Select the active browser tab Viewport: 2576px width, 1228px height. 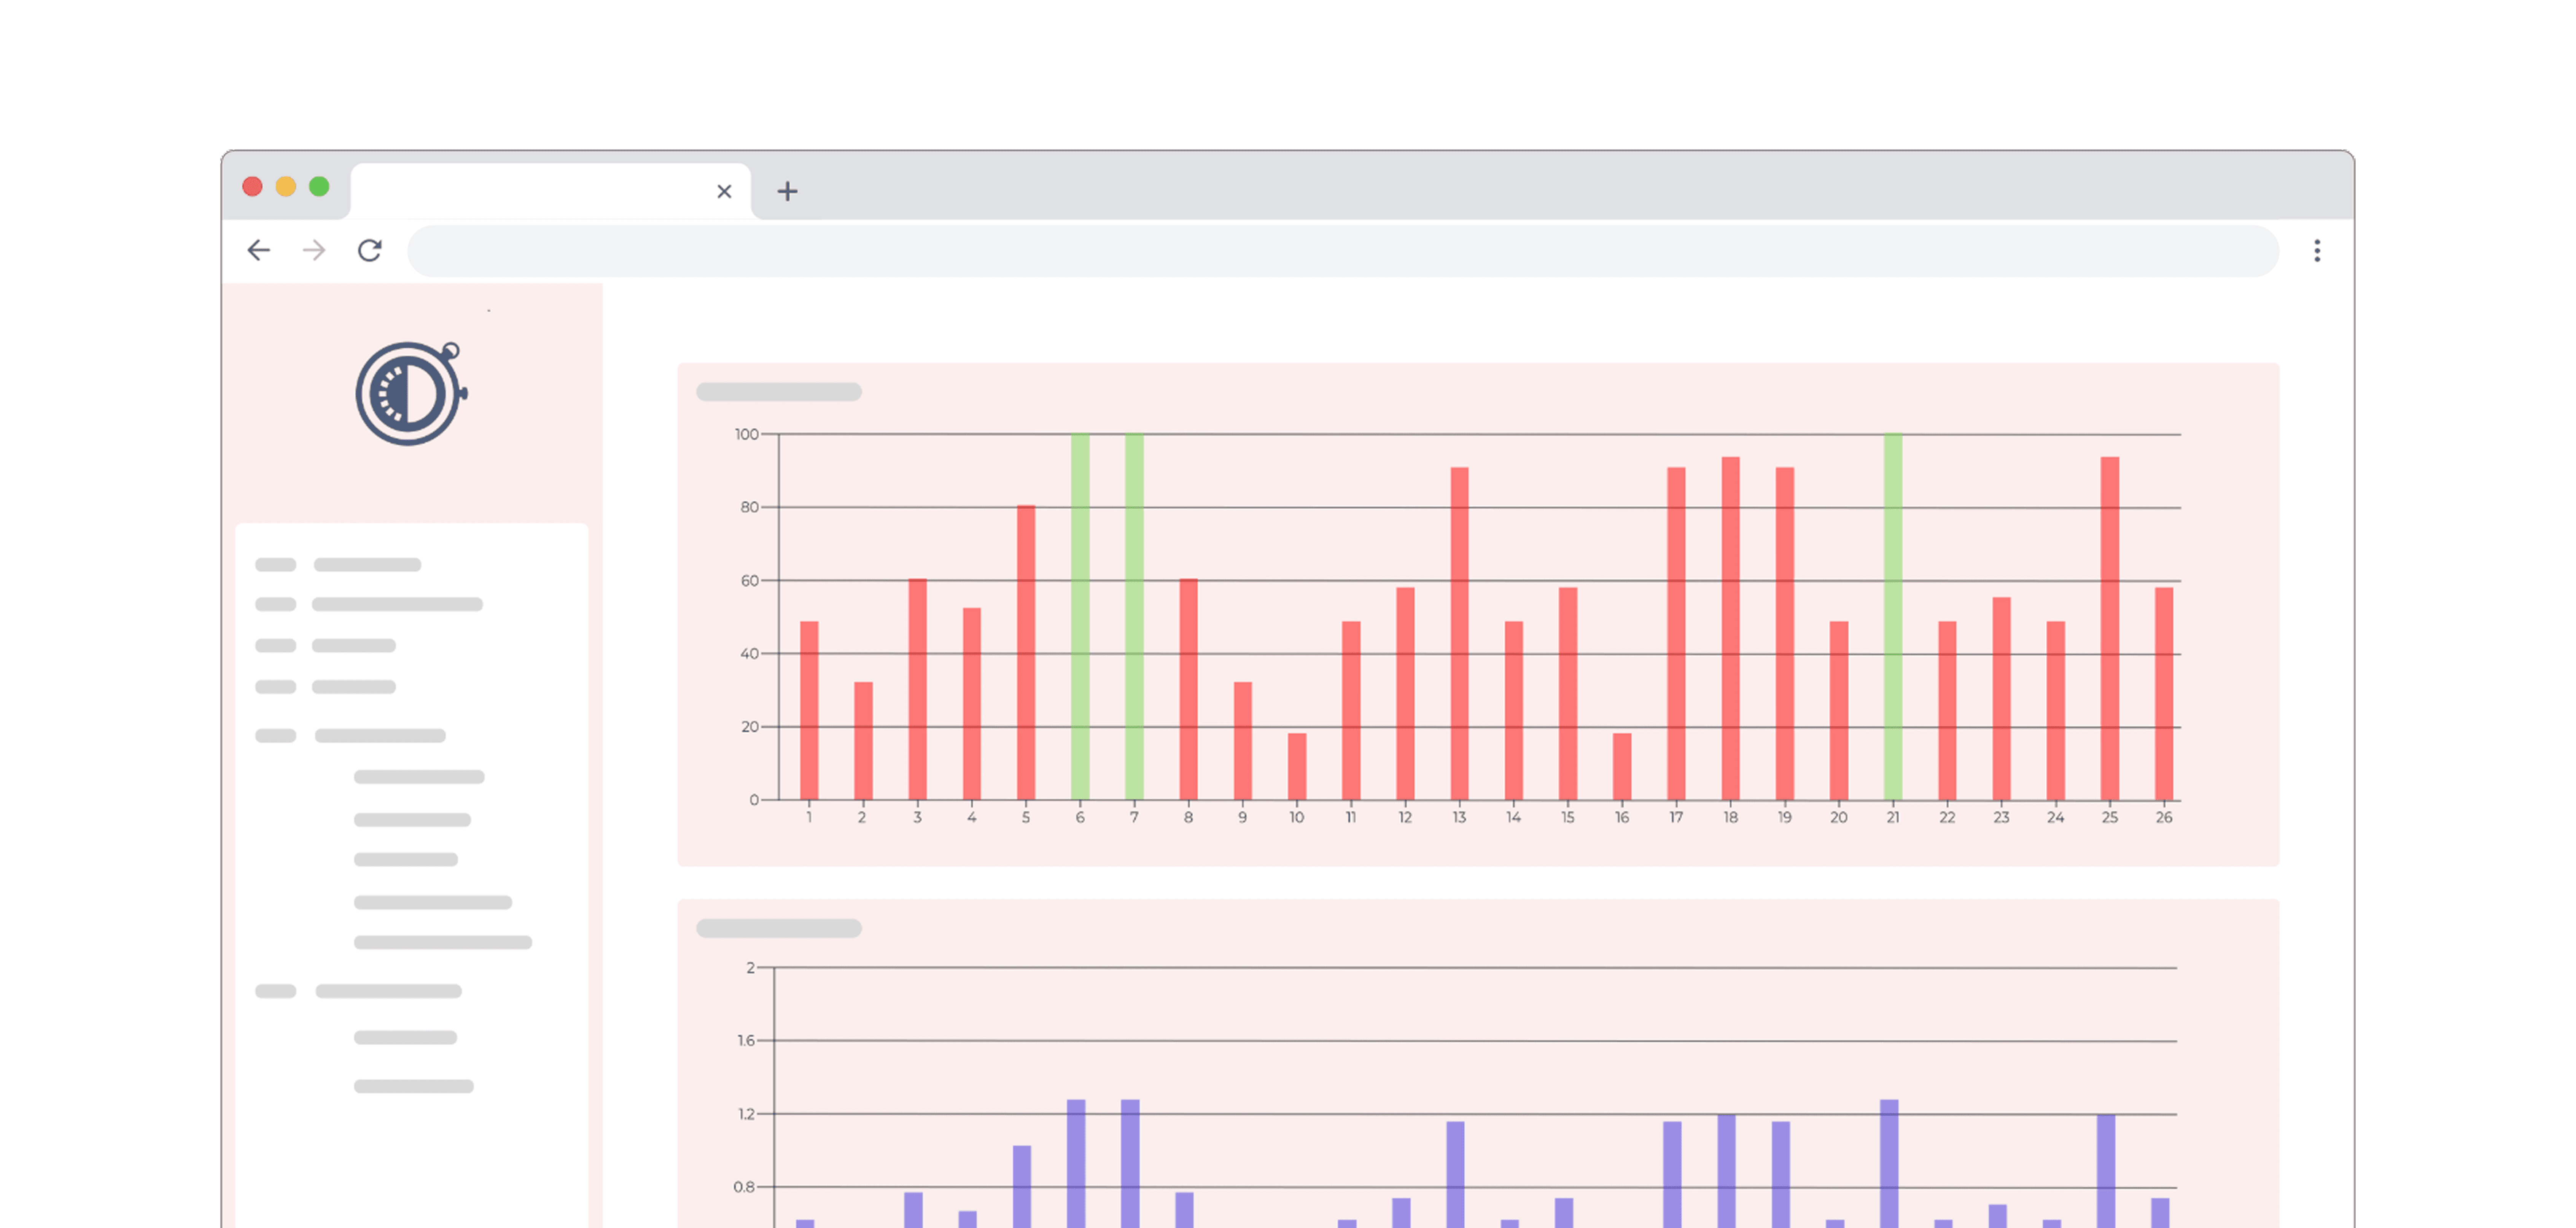click(x=550, y=191)
